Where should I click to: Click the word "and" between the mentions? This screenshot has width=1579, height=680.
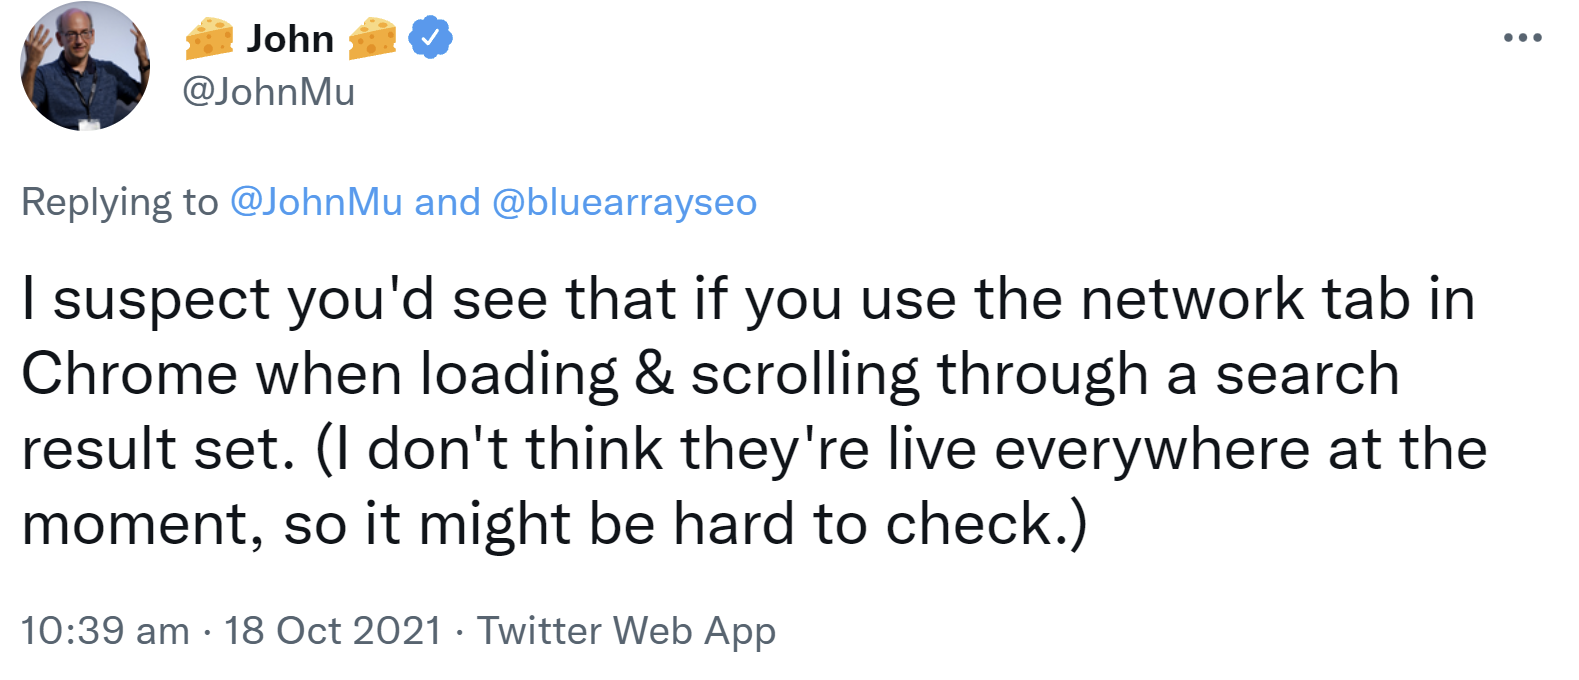[447, 202]
